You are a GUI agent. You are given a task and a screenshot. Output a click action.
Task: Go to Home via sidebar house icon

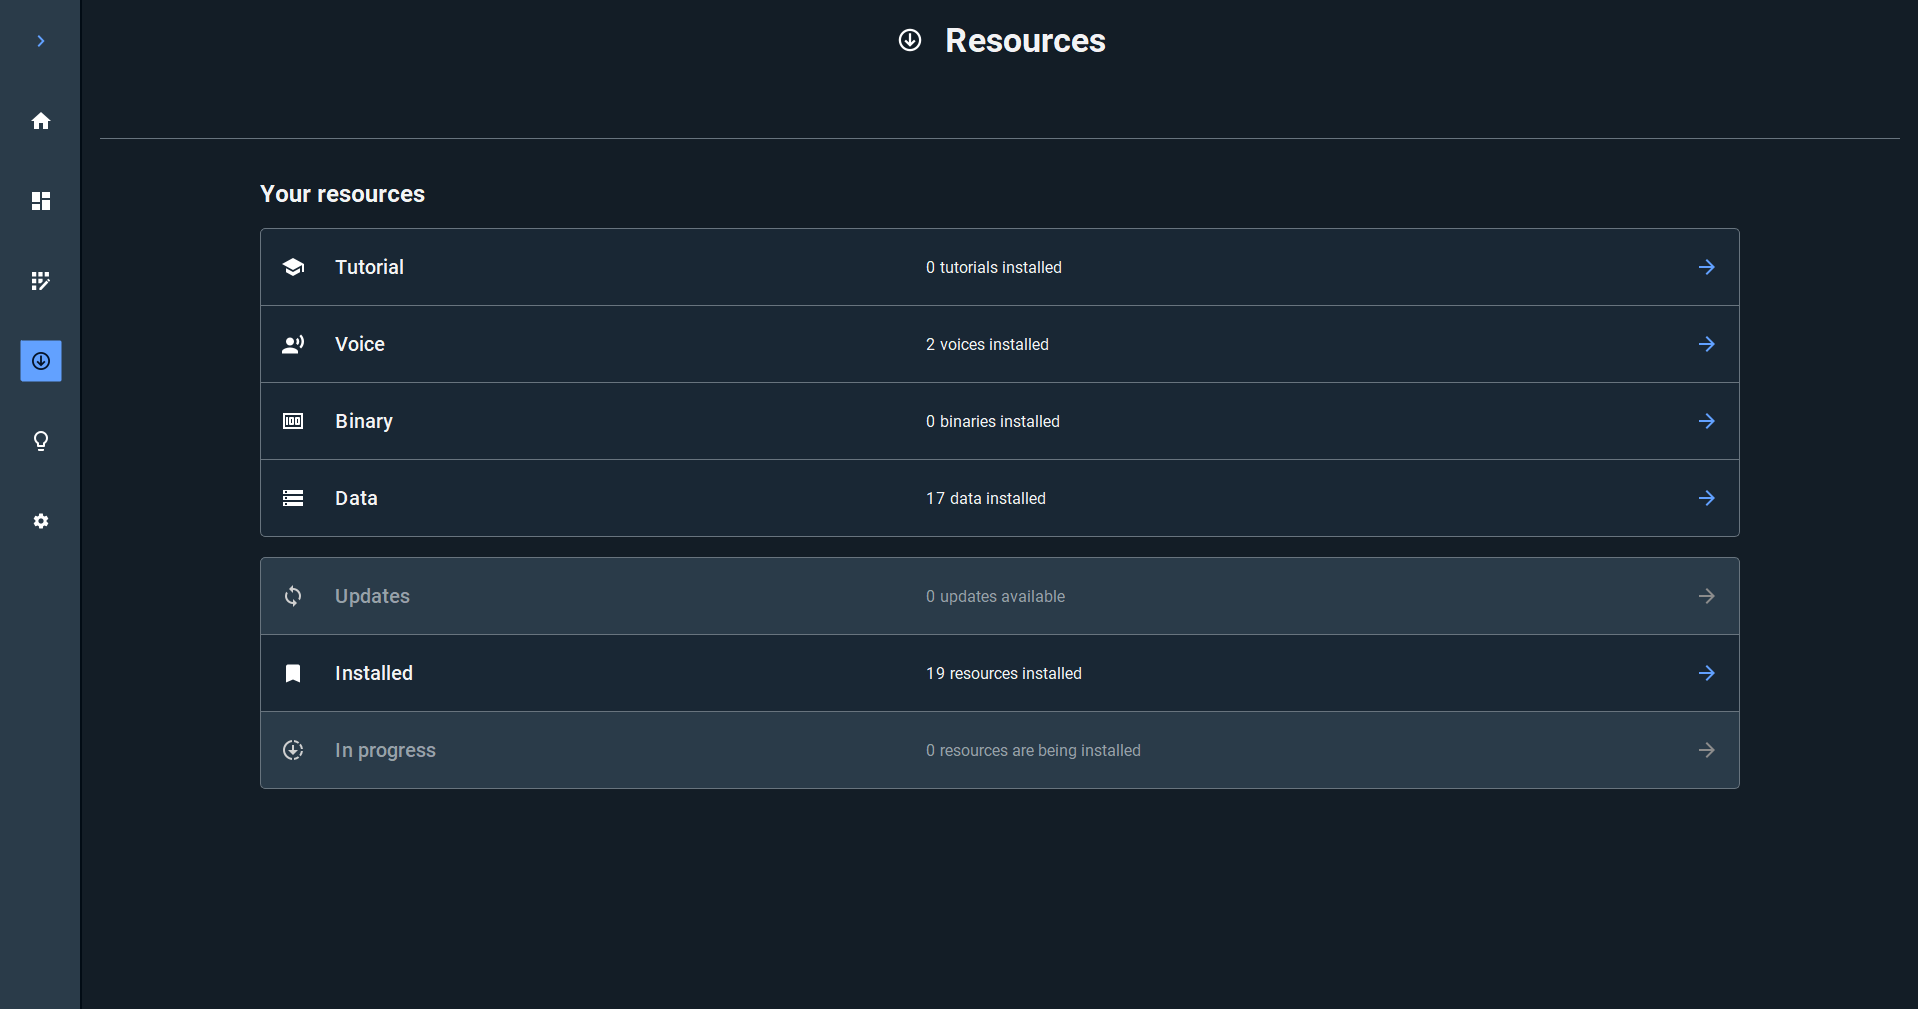coord(41,121)
